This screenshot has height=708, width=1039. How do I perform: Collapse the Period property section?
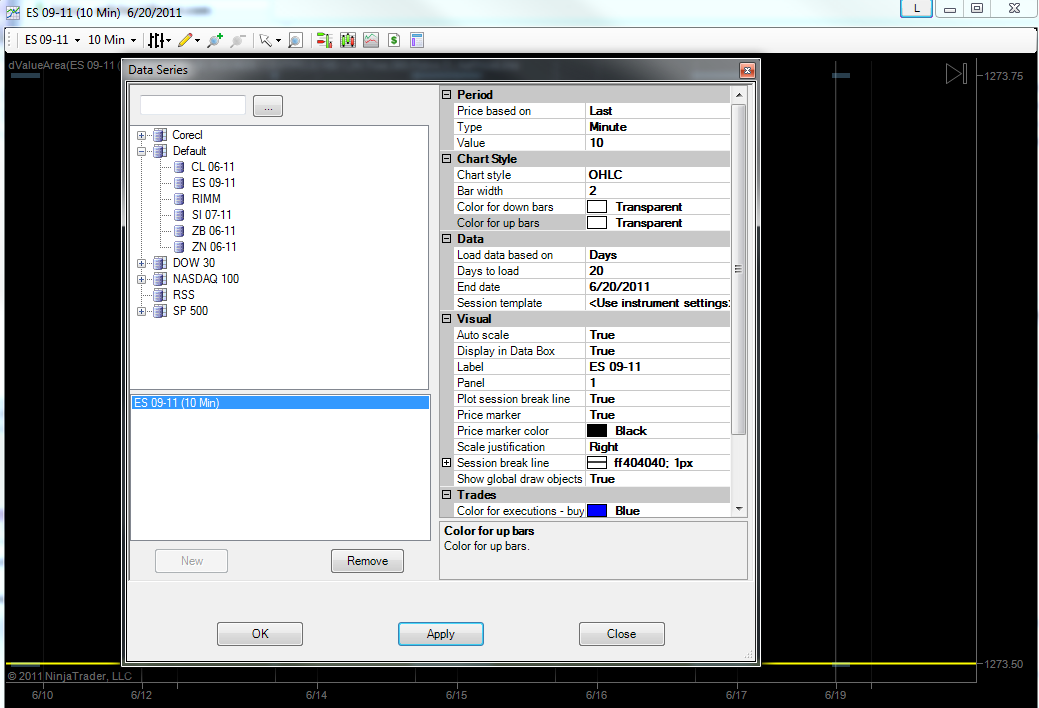[447, 95]
